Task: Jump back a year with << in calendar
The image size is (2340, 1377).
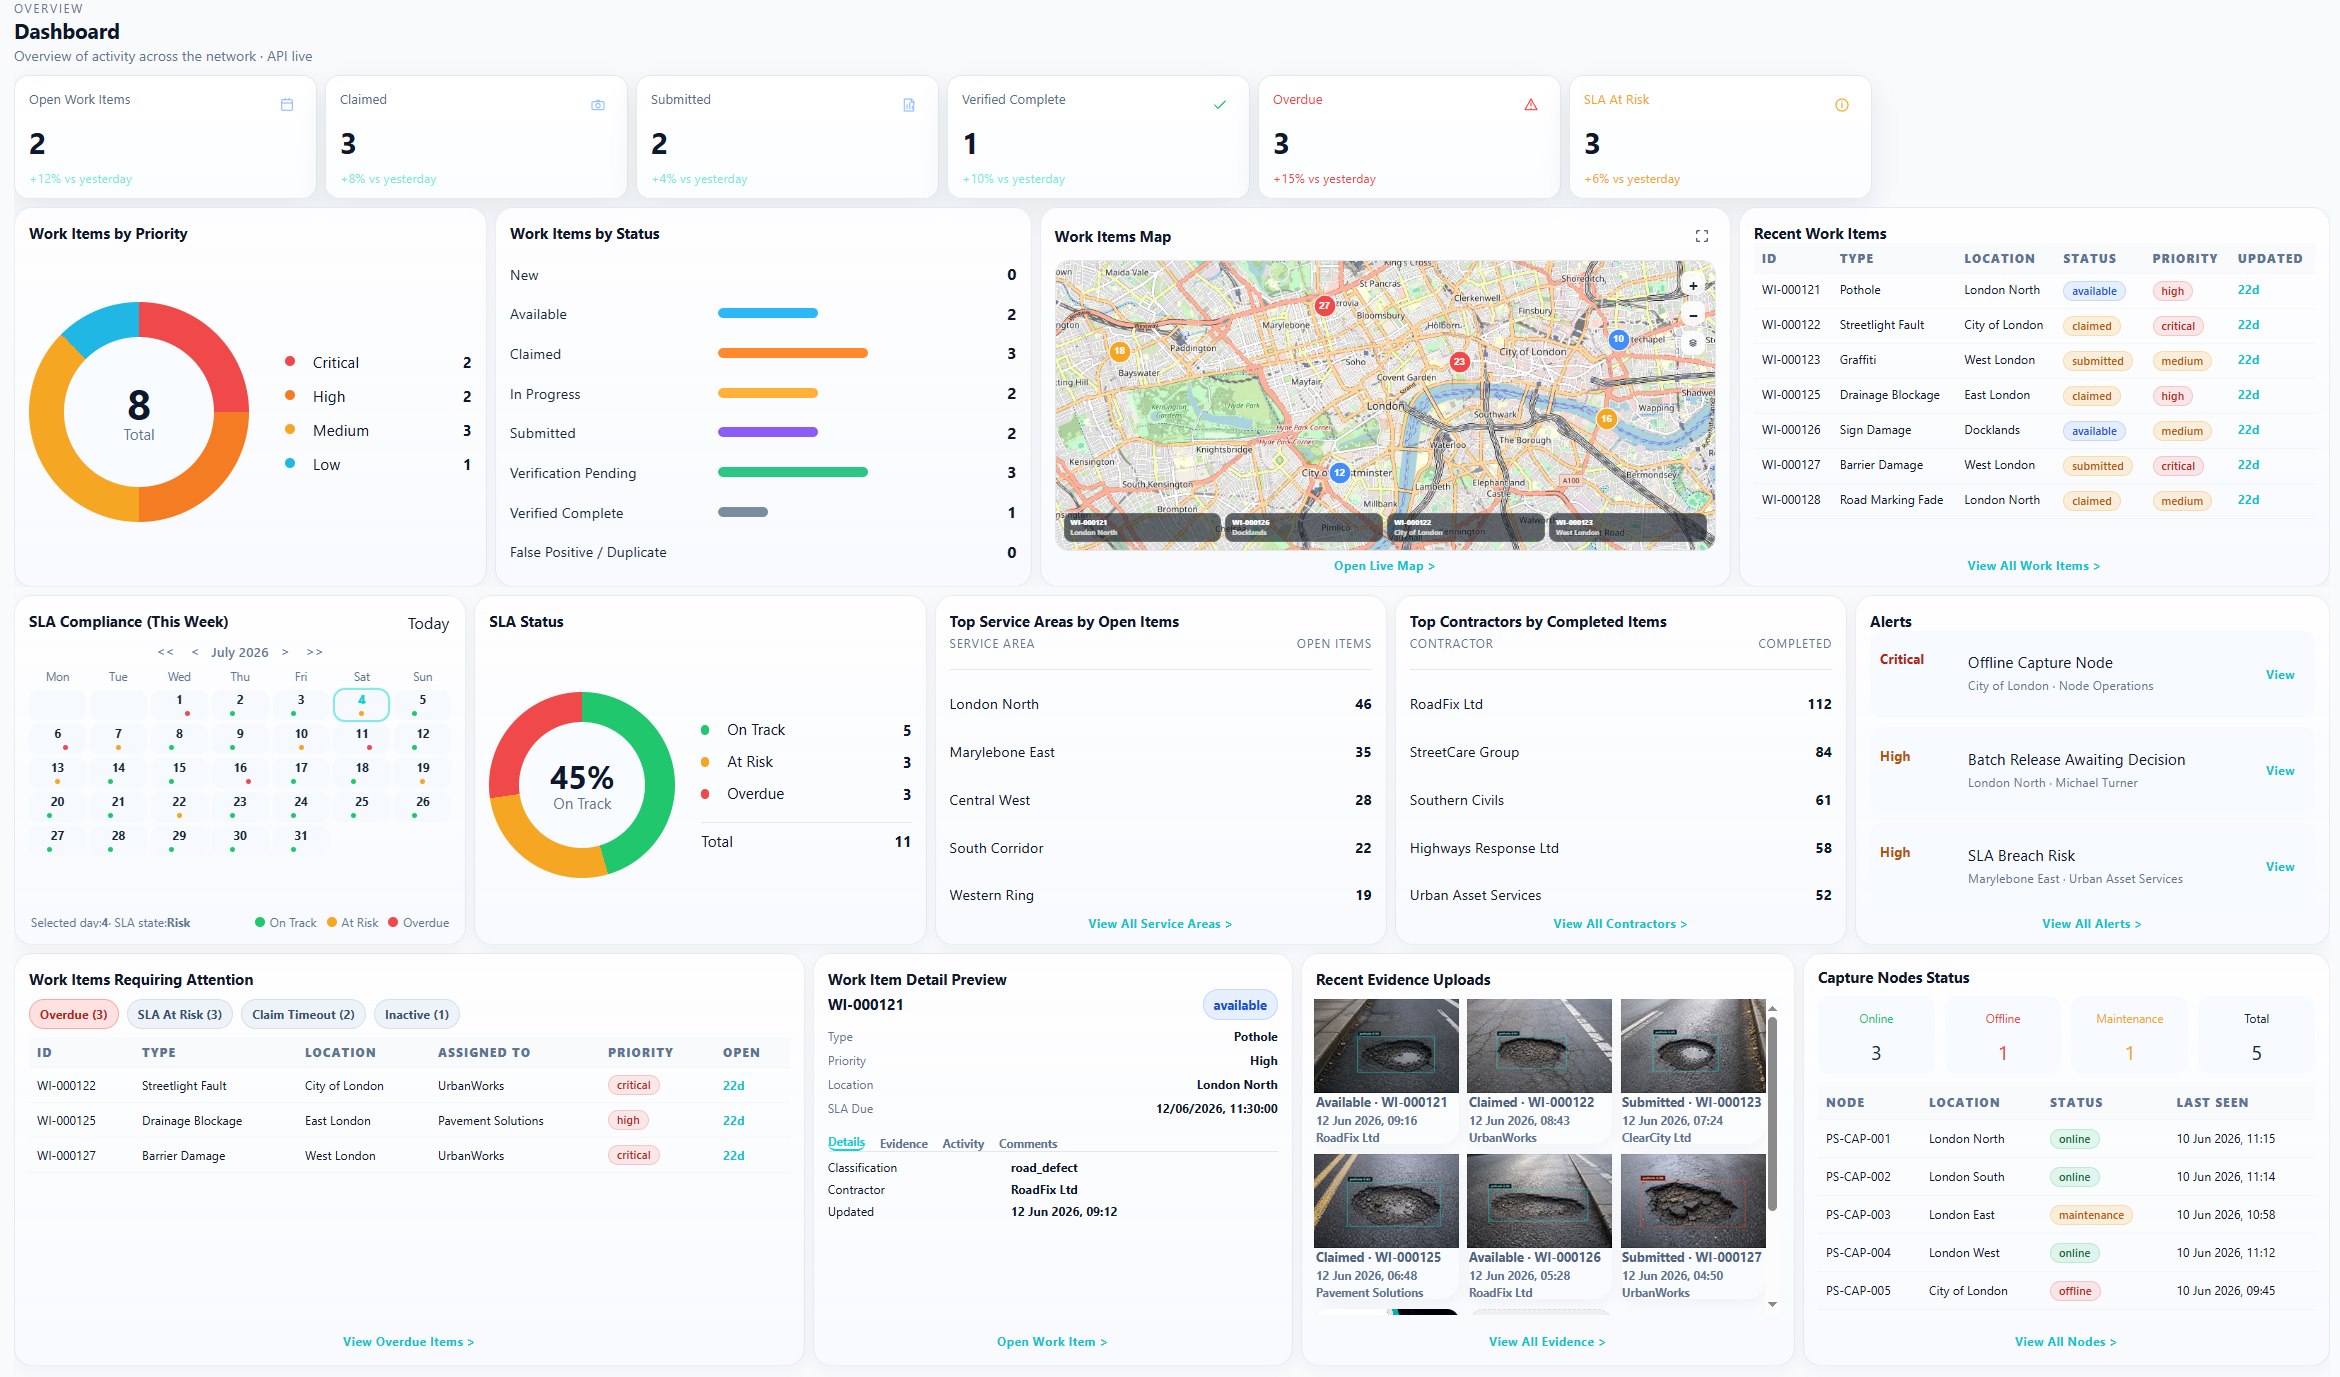Action: [166, 652]
